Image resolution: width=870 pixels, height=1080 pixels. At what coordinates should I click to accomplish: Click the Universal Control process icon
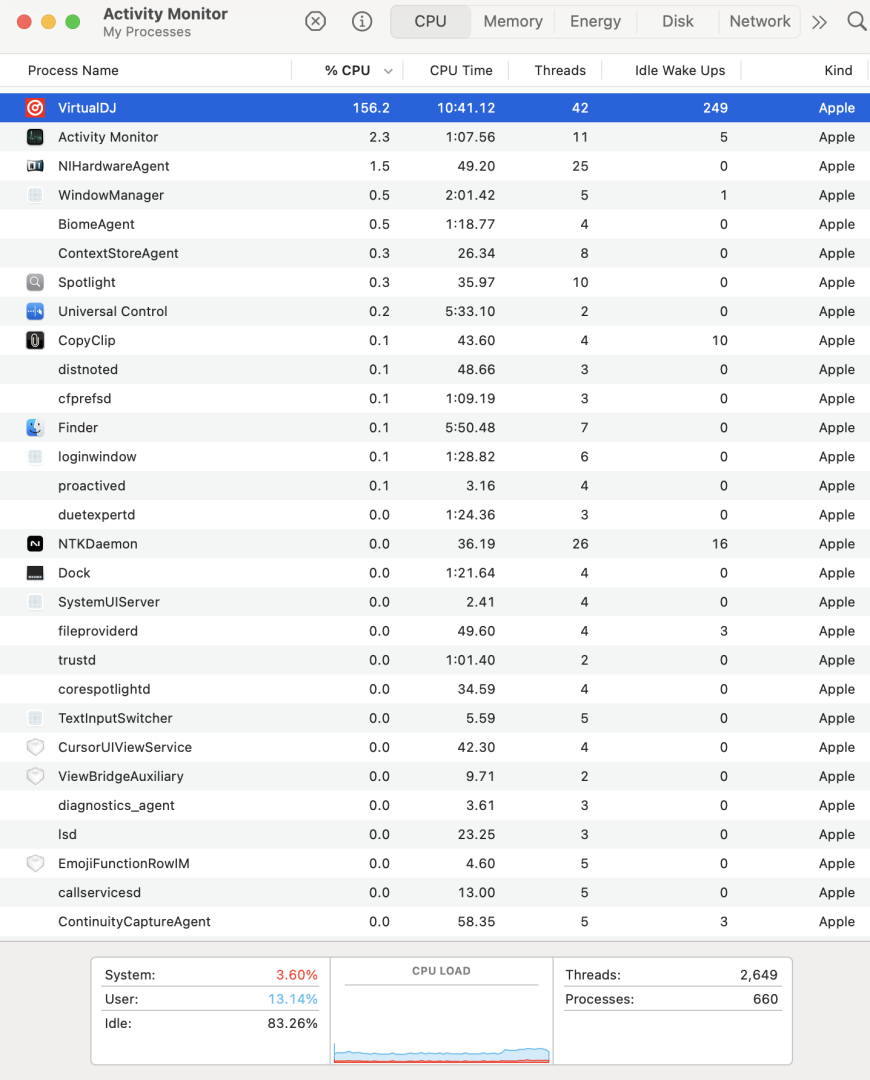[35, 312]
